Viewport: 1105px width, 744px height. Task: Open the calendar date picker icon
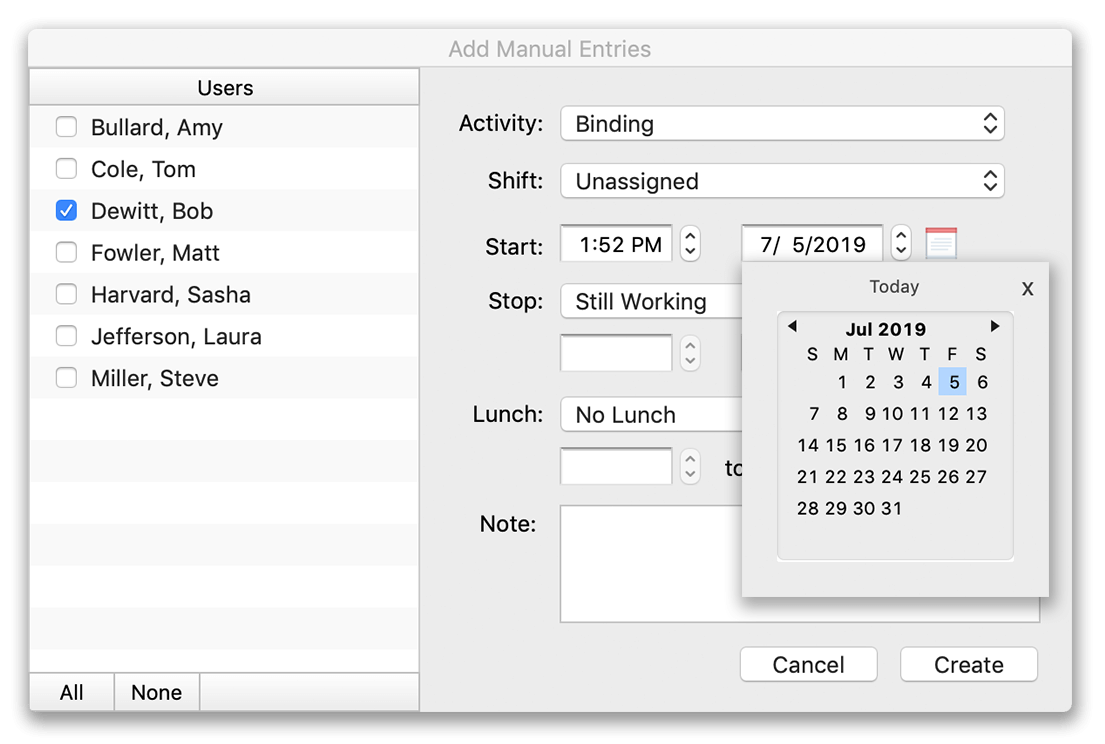[940, 242]
